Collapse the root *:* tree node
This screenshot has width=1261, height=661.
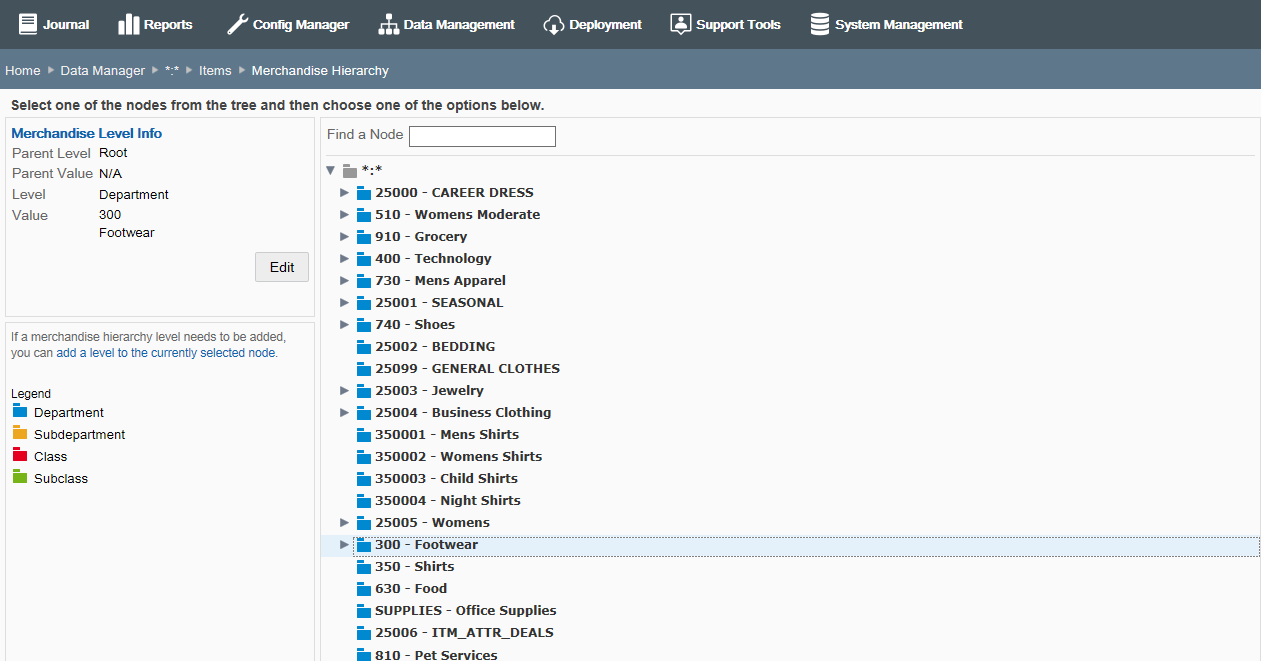[x=331, y=170]
